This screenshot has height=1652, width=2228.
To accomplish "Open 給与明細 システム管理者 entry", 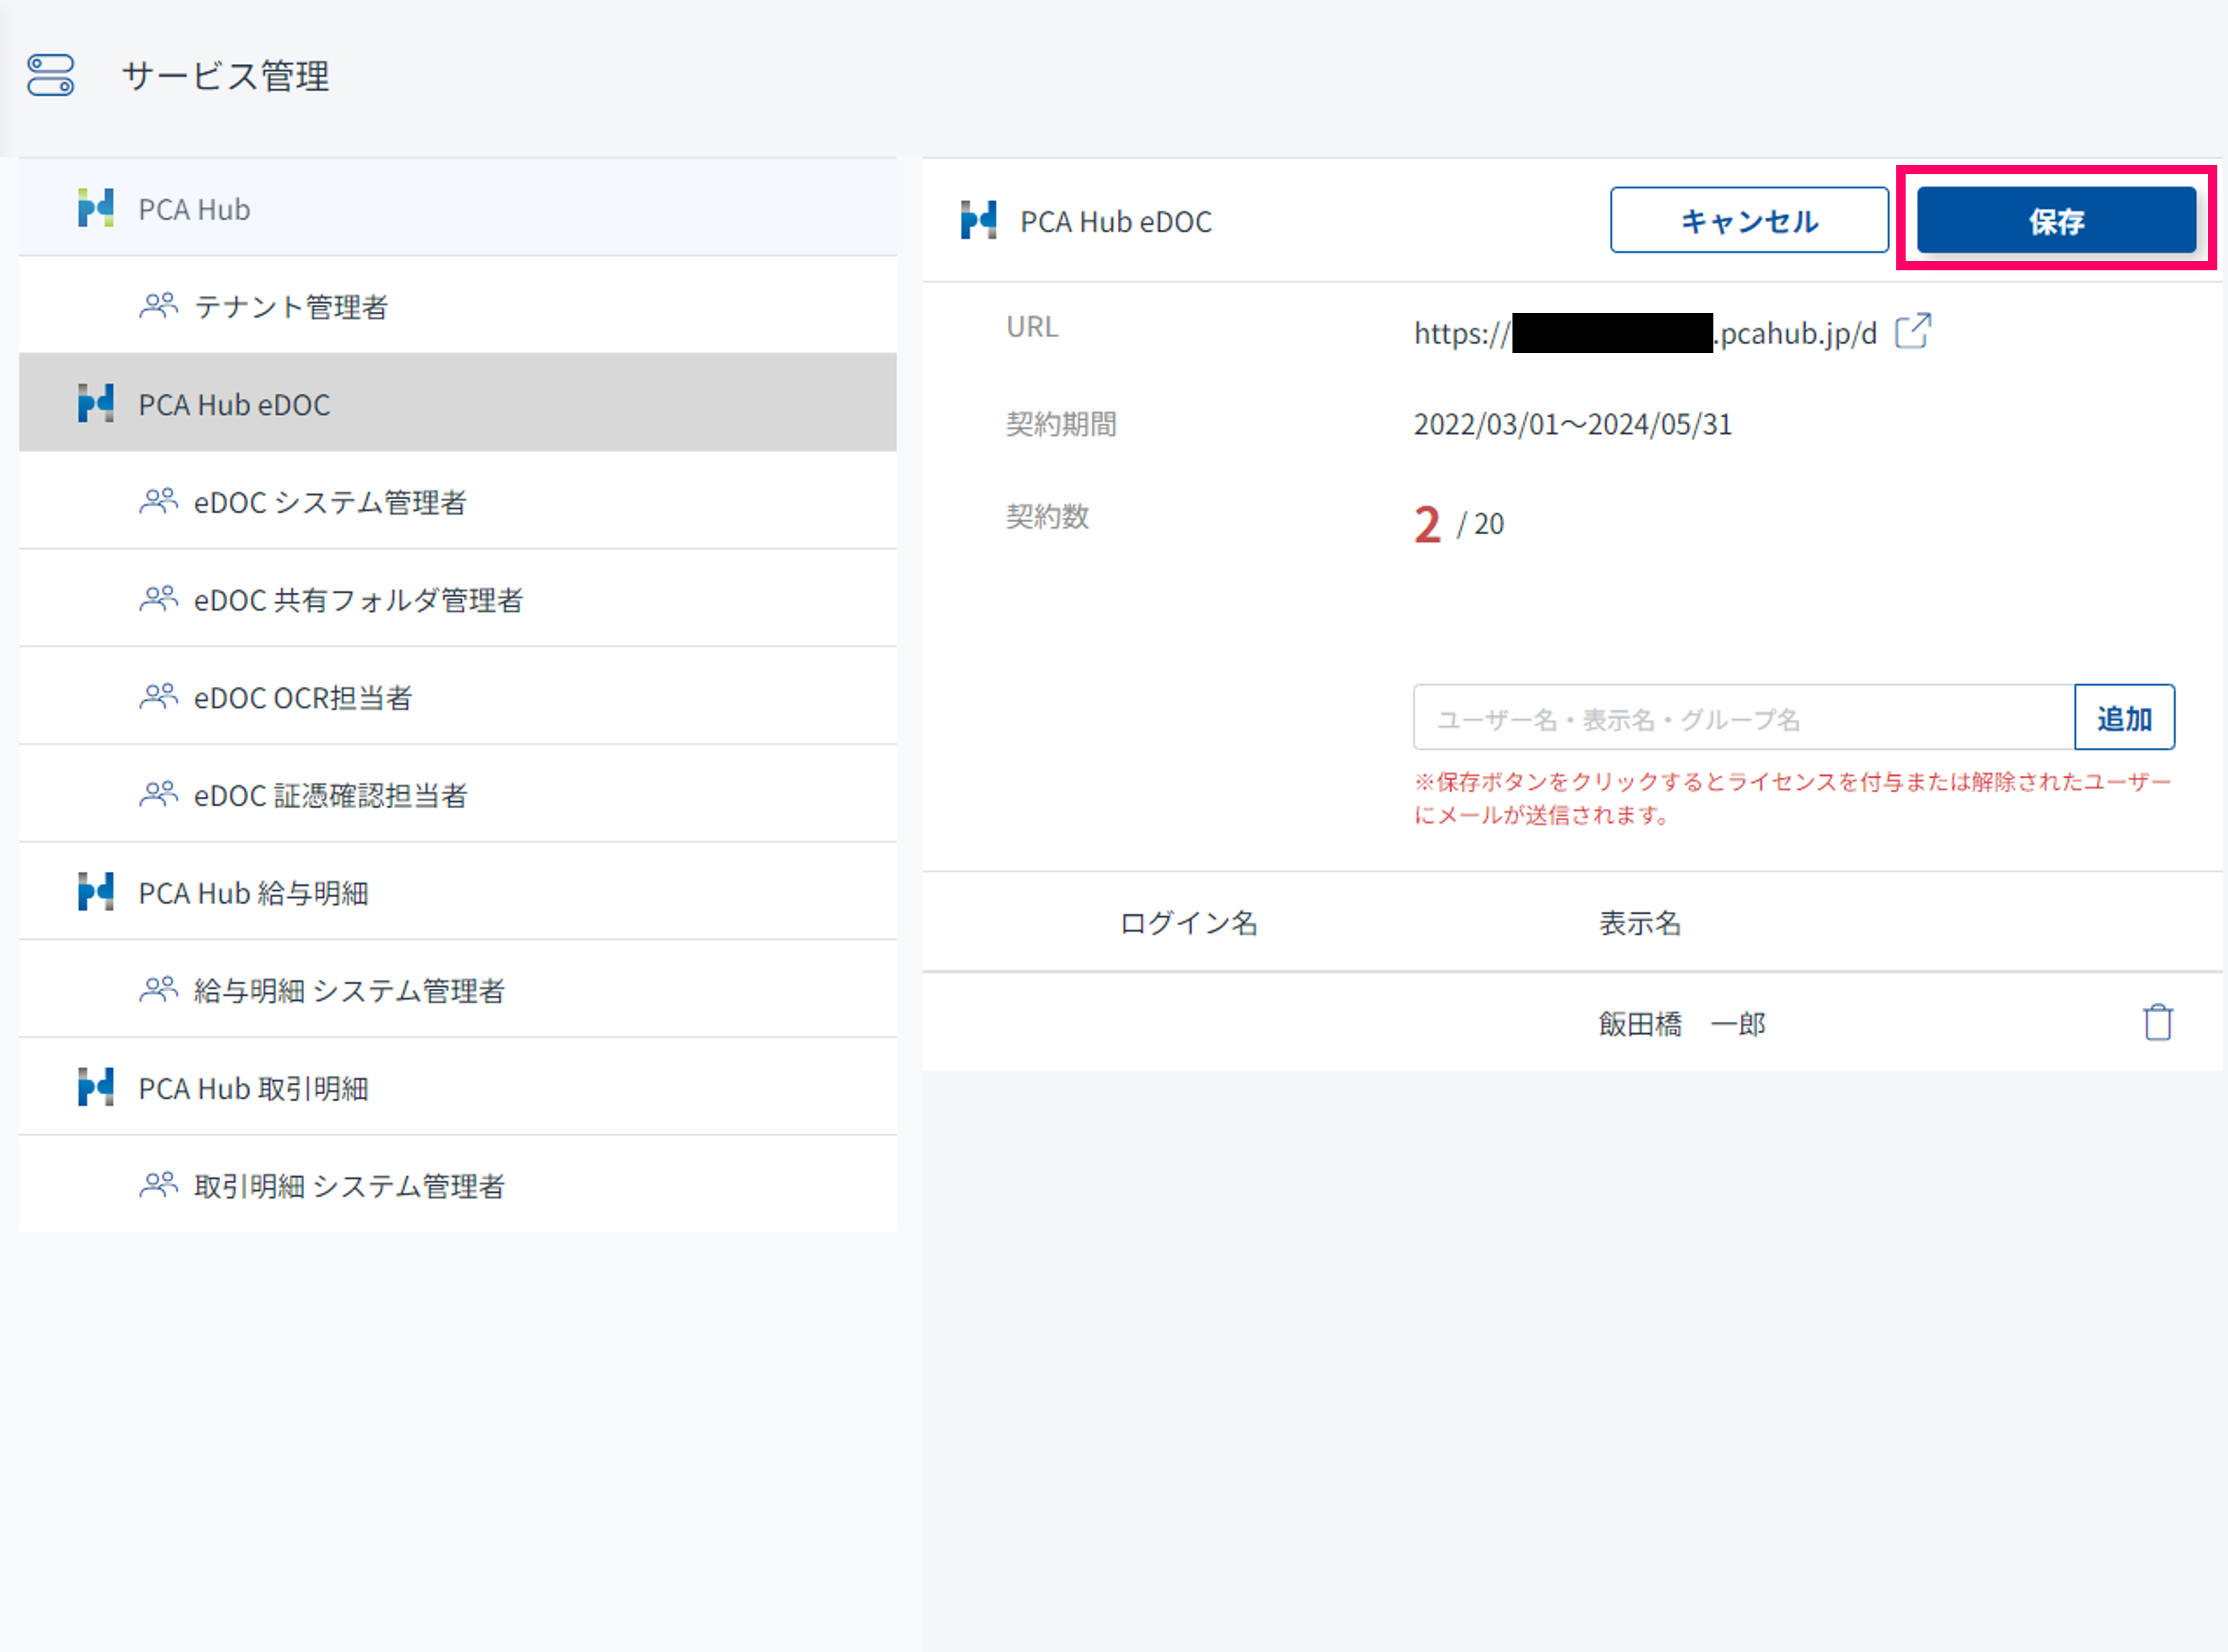I will 349,990.
